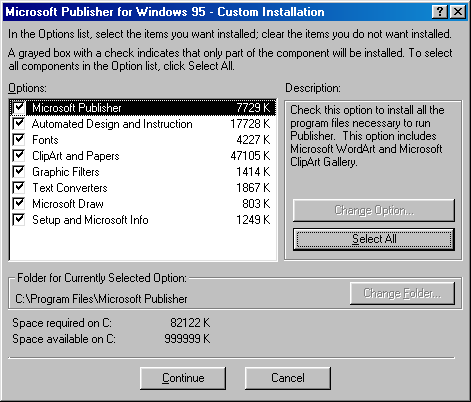Uncheck the Microsoft Publisher checkbox
The height and width of the screenshot is (402, 471).
19,107
